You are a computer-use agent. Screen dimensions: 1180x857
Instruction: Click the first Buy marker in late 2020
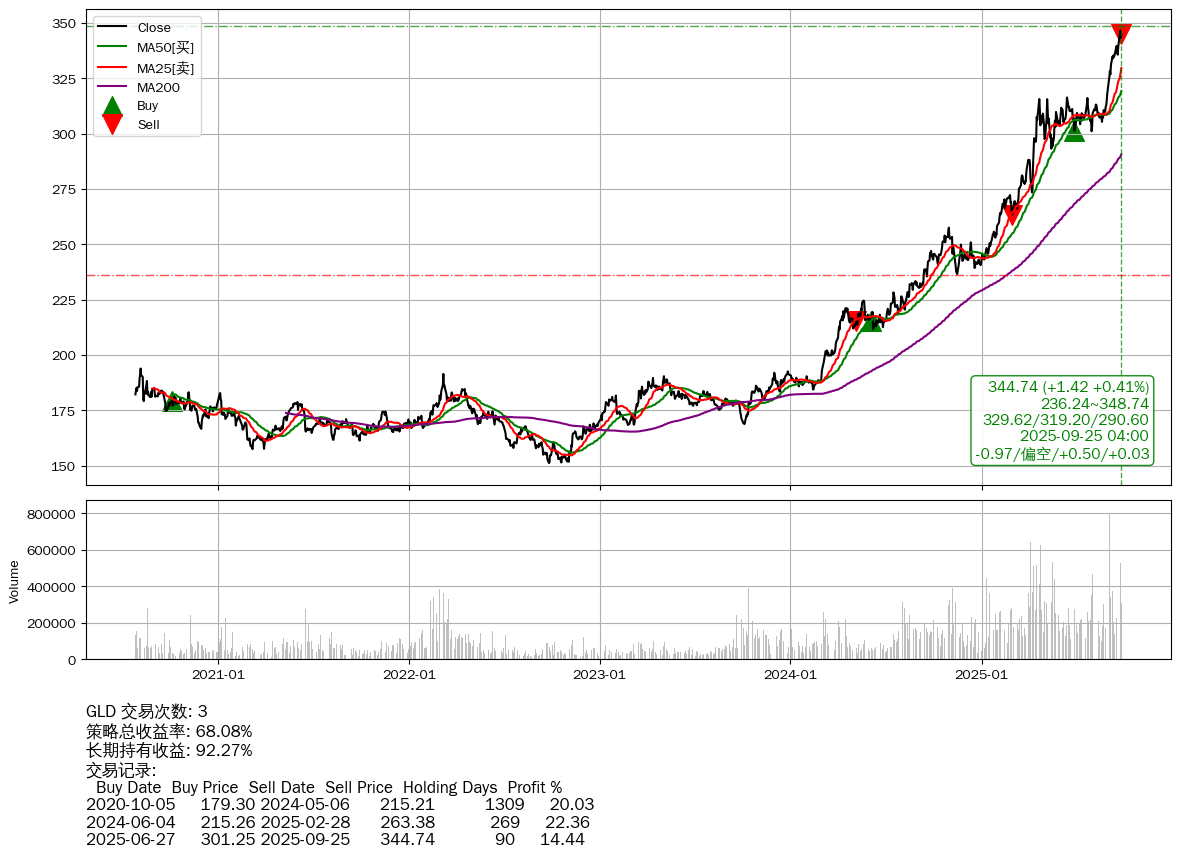173,400
